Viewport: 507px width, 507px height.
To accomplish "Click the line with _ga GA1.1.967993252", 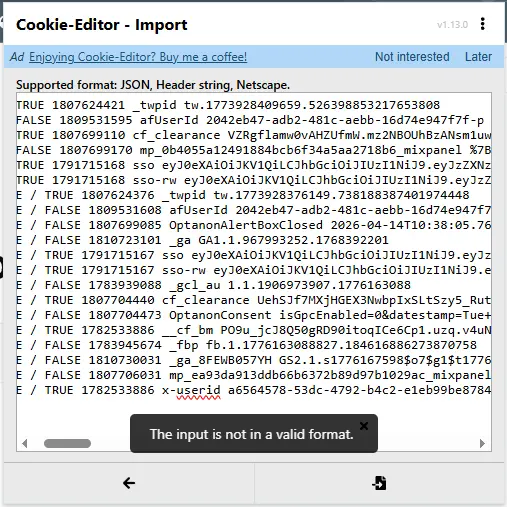I will coord(202,240).
